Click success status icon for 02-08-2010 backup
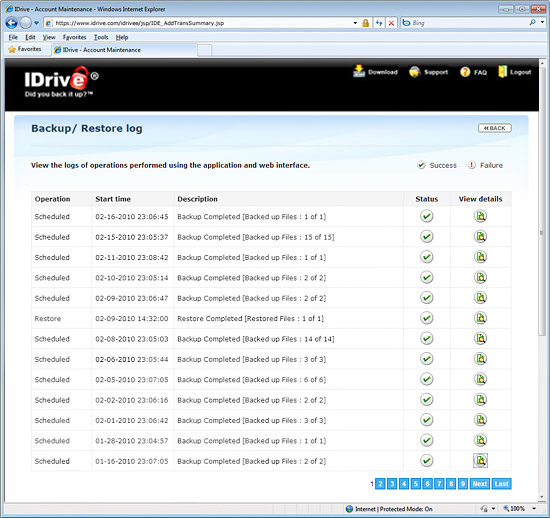The width and height of the screenshot is (550, 518). coord(427,338)
